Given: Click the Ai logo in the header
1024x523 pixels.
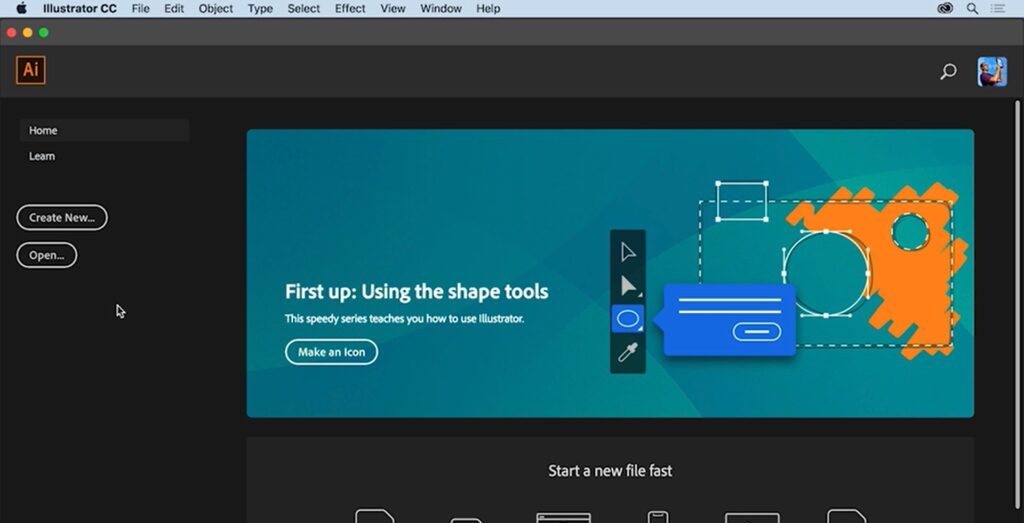Looking at the screenshot, I should pyautogui.click(x=31, y=70).
